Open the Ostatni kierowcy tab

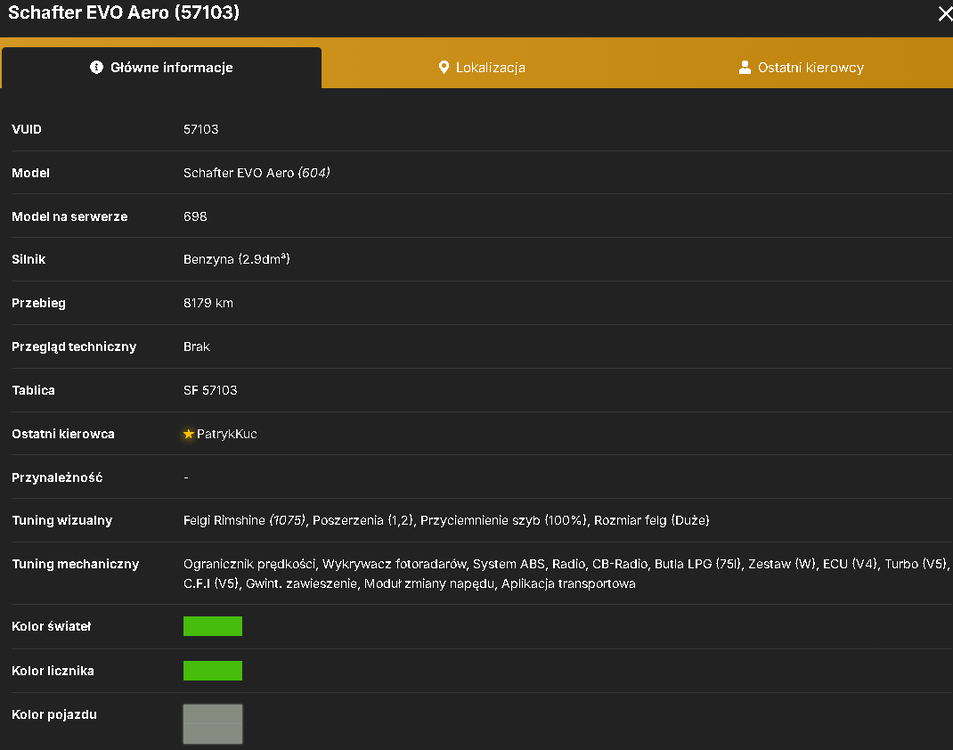(801, 67)
